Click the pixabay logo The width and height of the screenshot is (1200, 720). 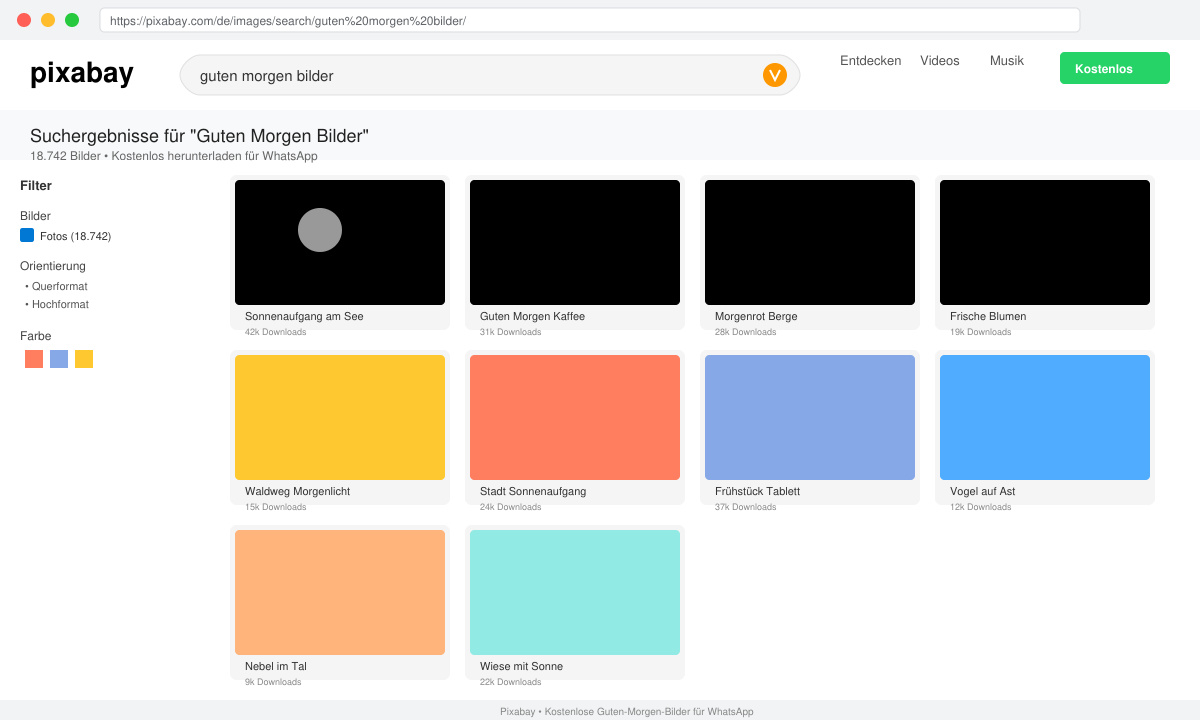tap(82, 73)
